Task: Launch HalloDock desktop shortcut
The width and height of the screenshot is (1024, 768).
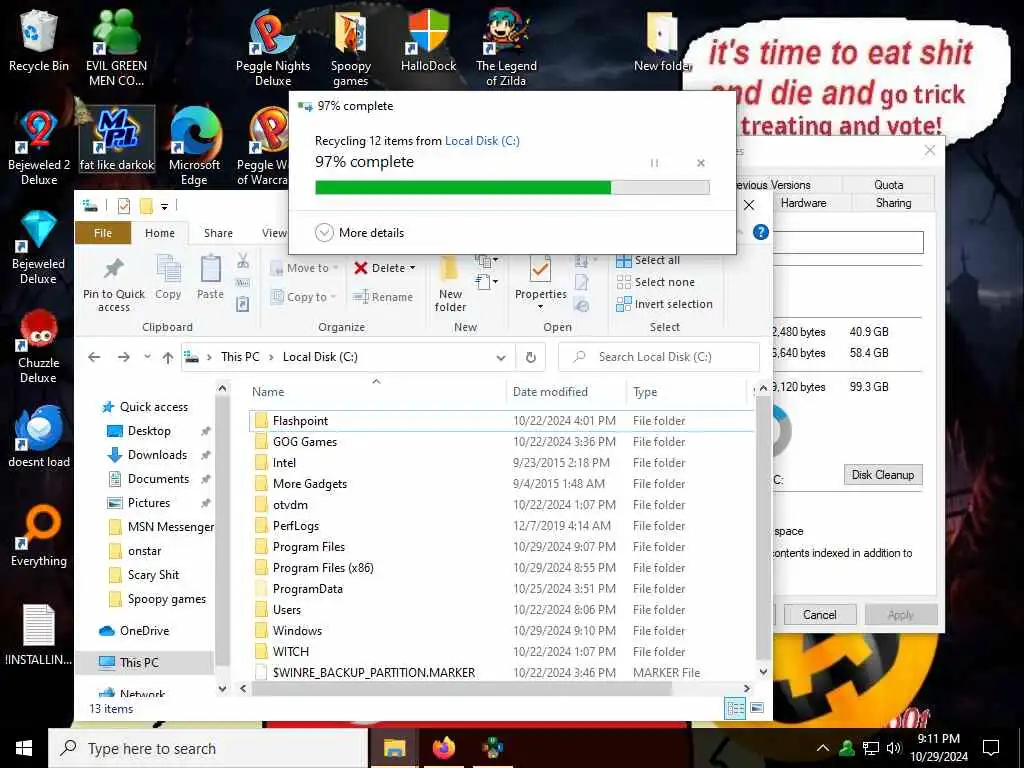Action: pyautogui.click(x=428, y=40)
